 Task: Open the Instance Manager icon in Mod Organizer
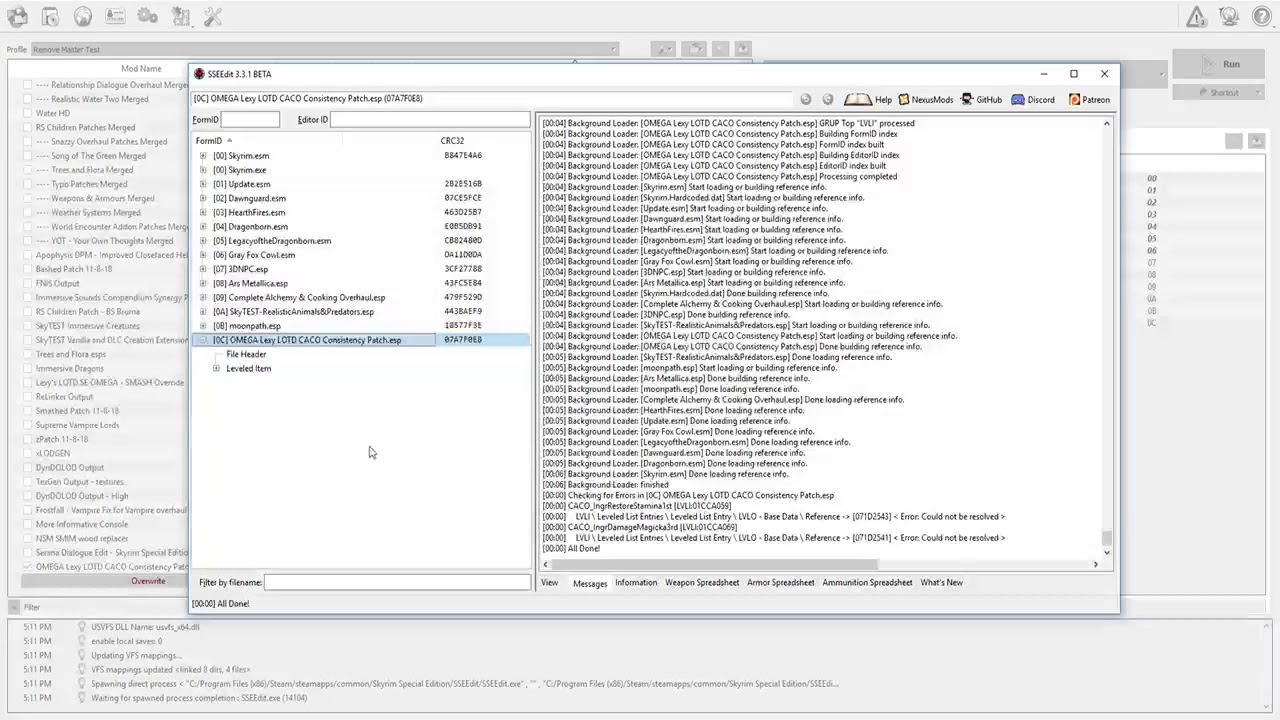17,16
